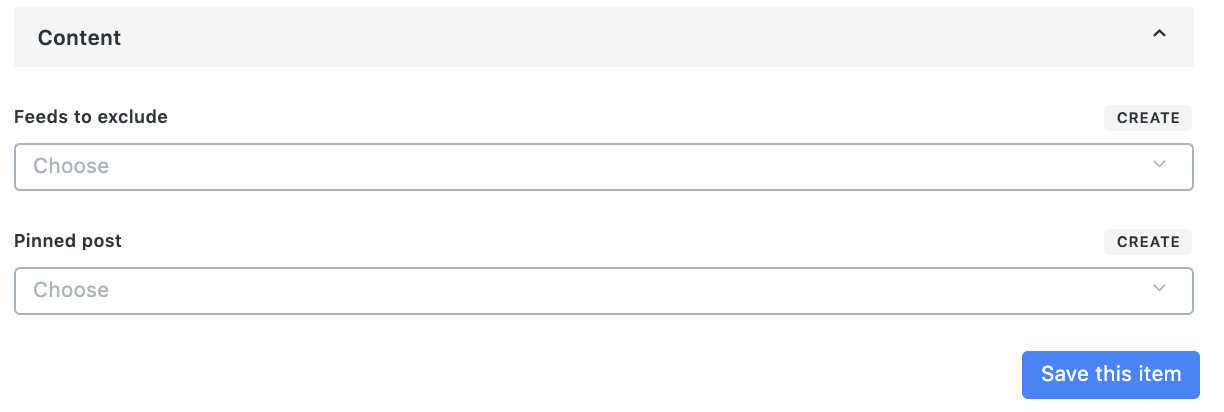Collapse the Content section with the chevron icon
The image size is (1224, 412).
(1159, 34)
